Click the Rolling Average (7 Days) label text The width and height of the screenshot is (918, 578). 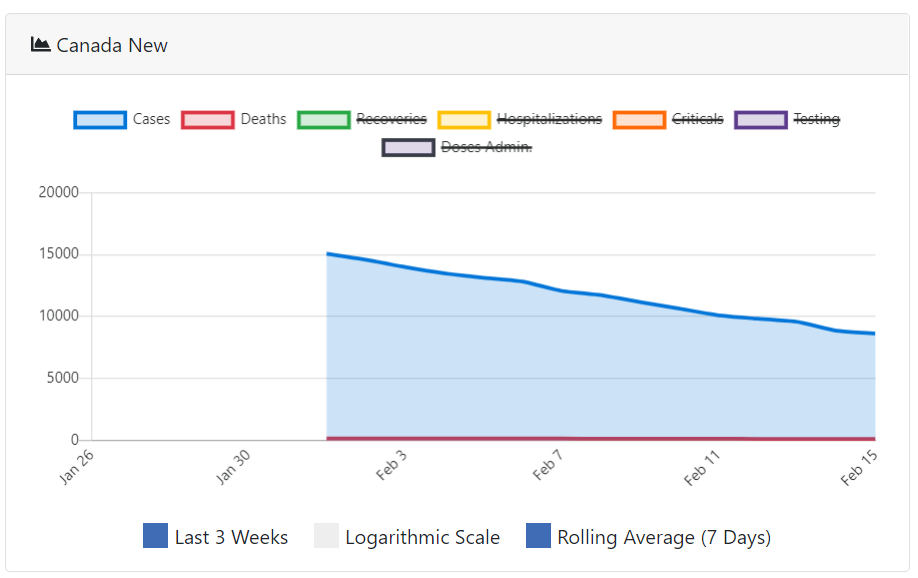[x=664, y=537]
